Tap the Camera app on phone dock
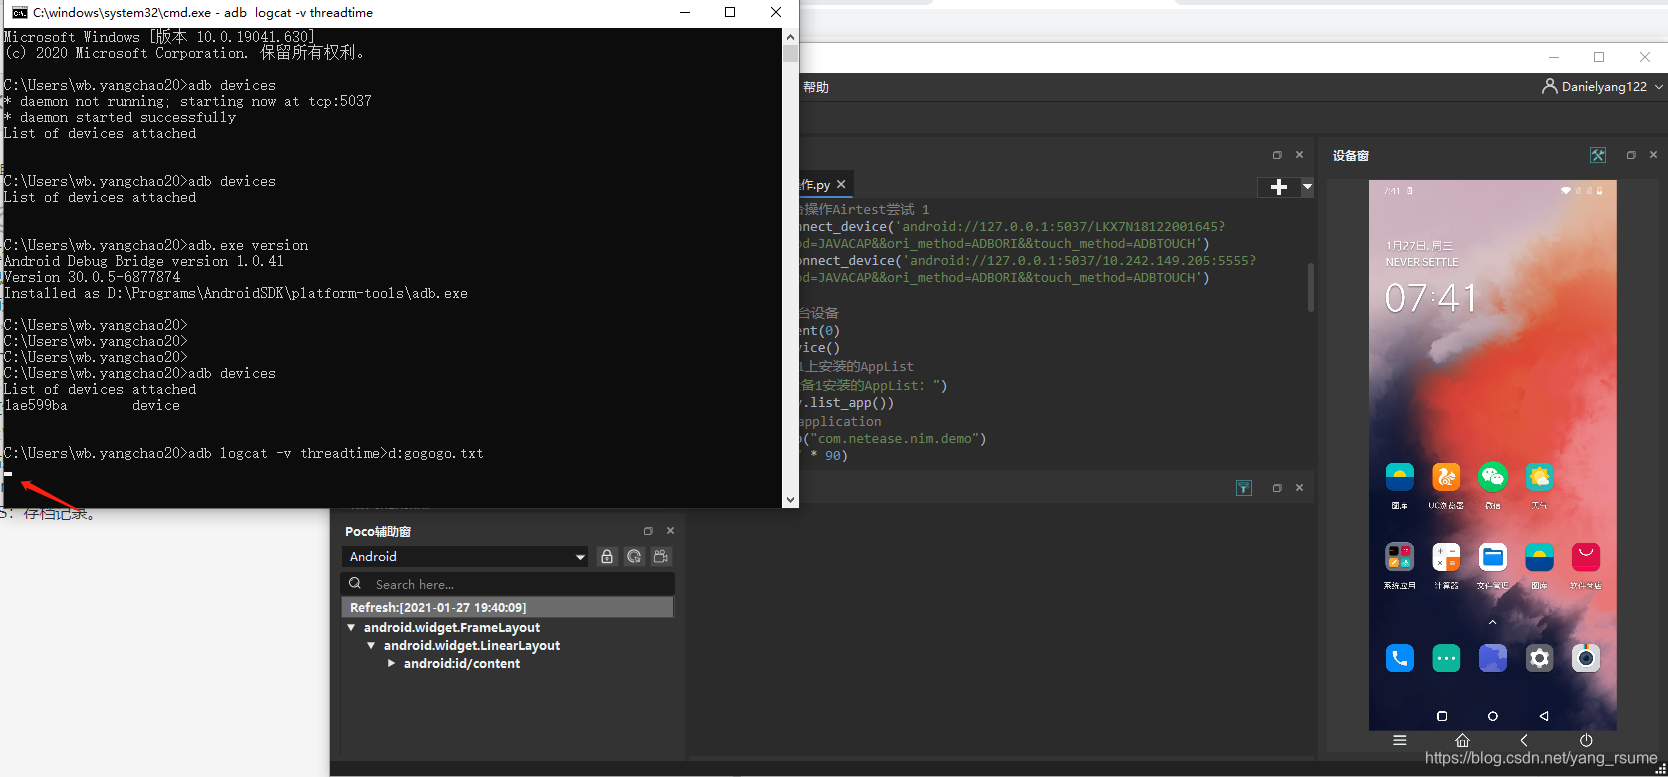Image resolution: width=1668 pixels, height=777 pixels. pos(1586,658)
